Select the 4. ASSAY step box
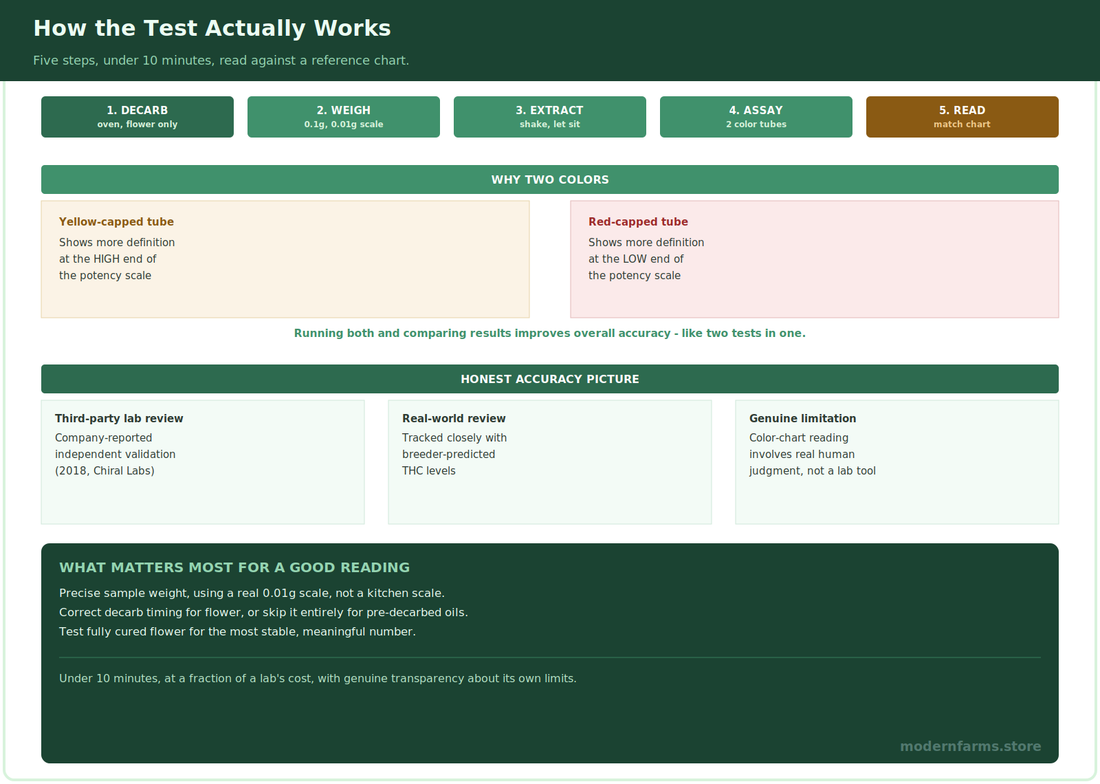Image resolution: width=1100 pixels, height=784 pixels. (x=756, y=117)
